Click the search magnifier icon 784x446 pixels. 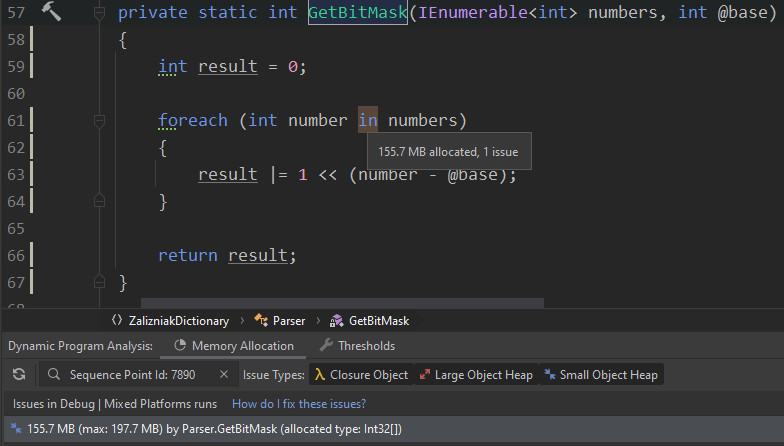tap(54, 374)
